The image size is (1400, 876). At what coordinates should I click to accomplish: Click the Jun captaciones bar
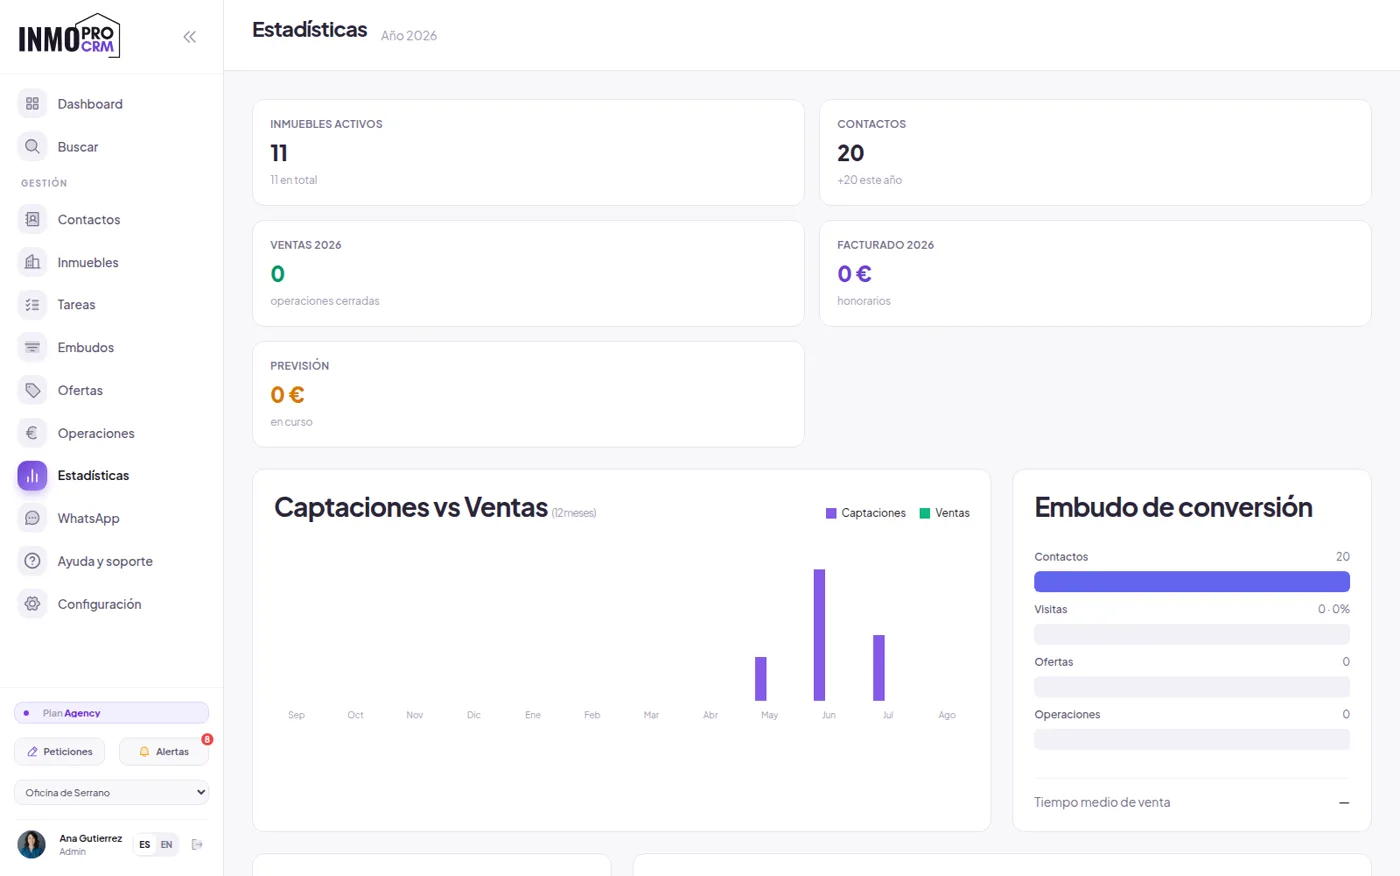(819, 635)
